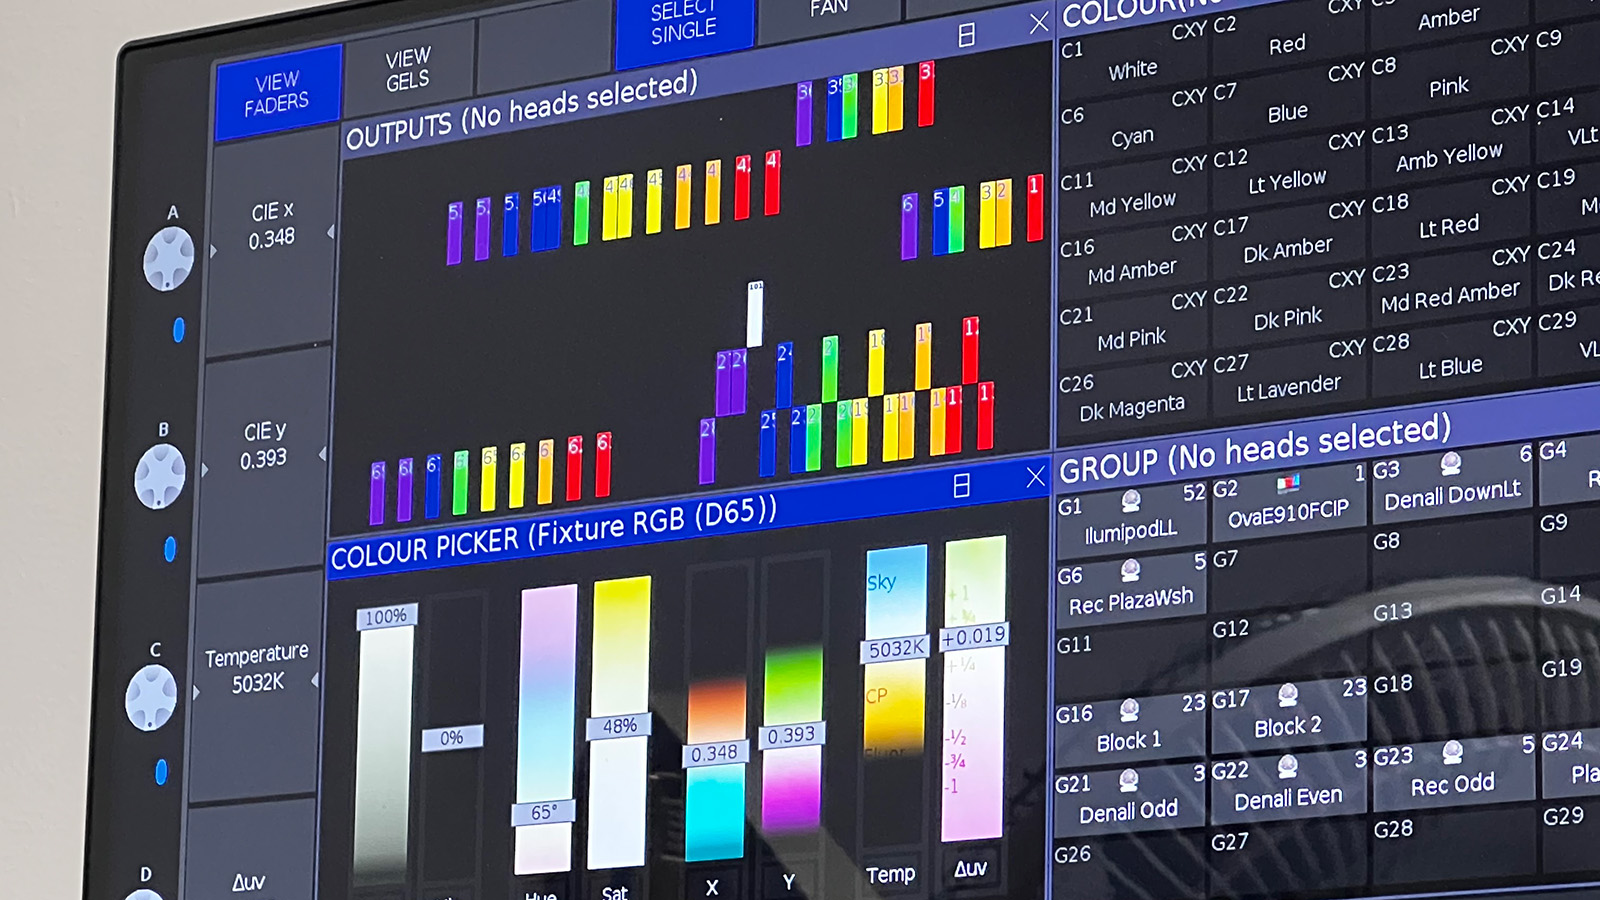Adjust the Temp slider at 5032K
This screenshot has height=900, width=1600.
tap(895, 649)
